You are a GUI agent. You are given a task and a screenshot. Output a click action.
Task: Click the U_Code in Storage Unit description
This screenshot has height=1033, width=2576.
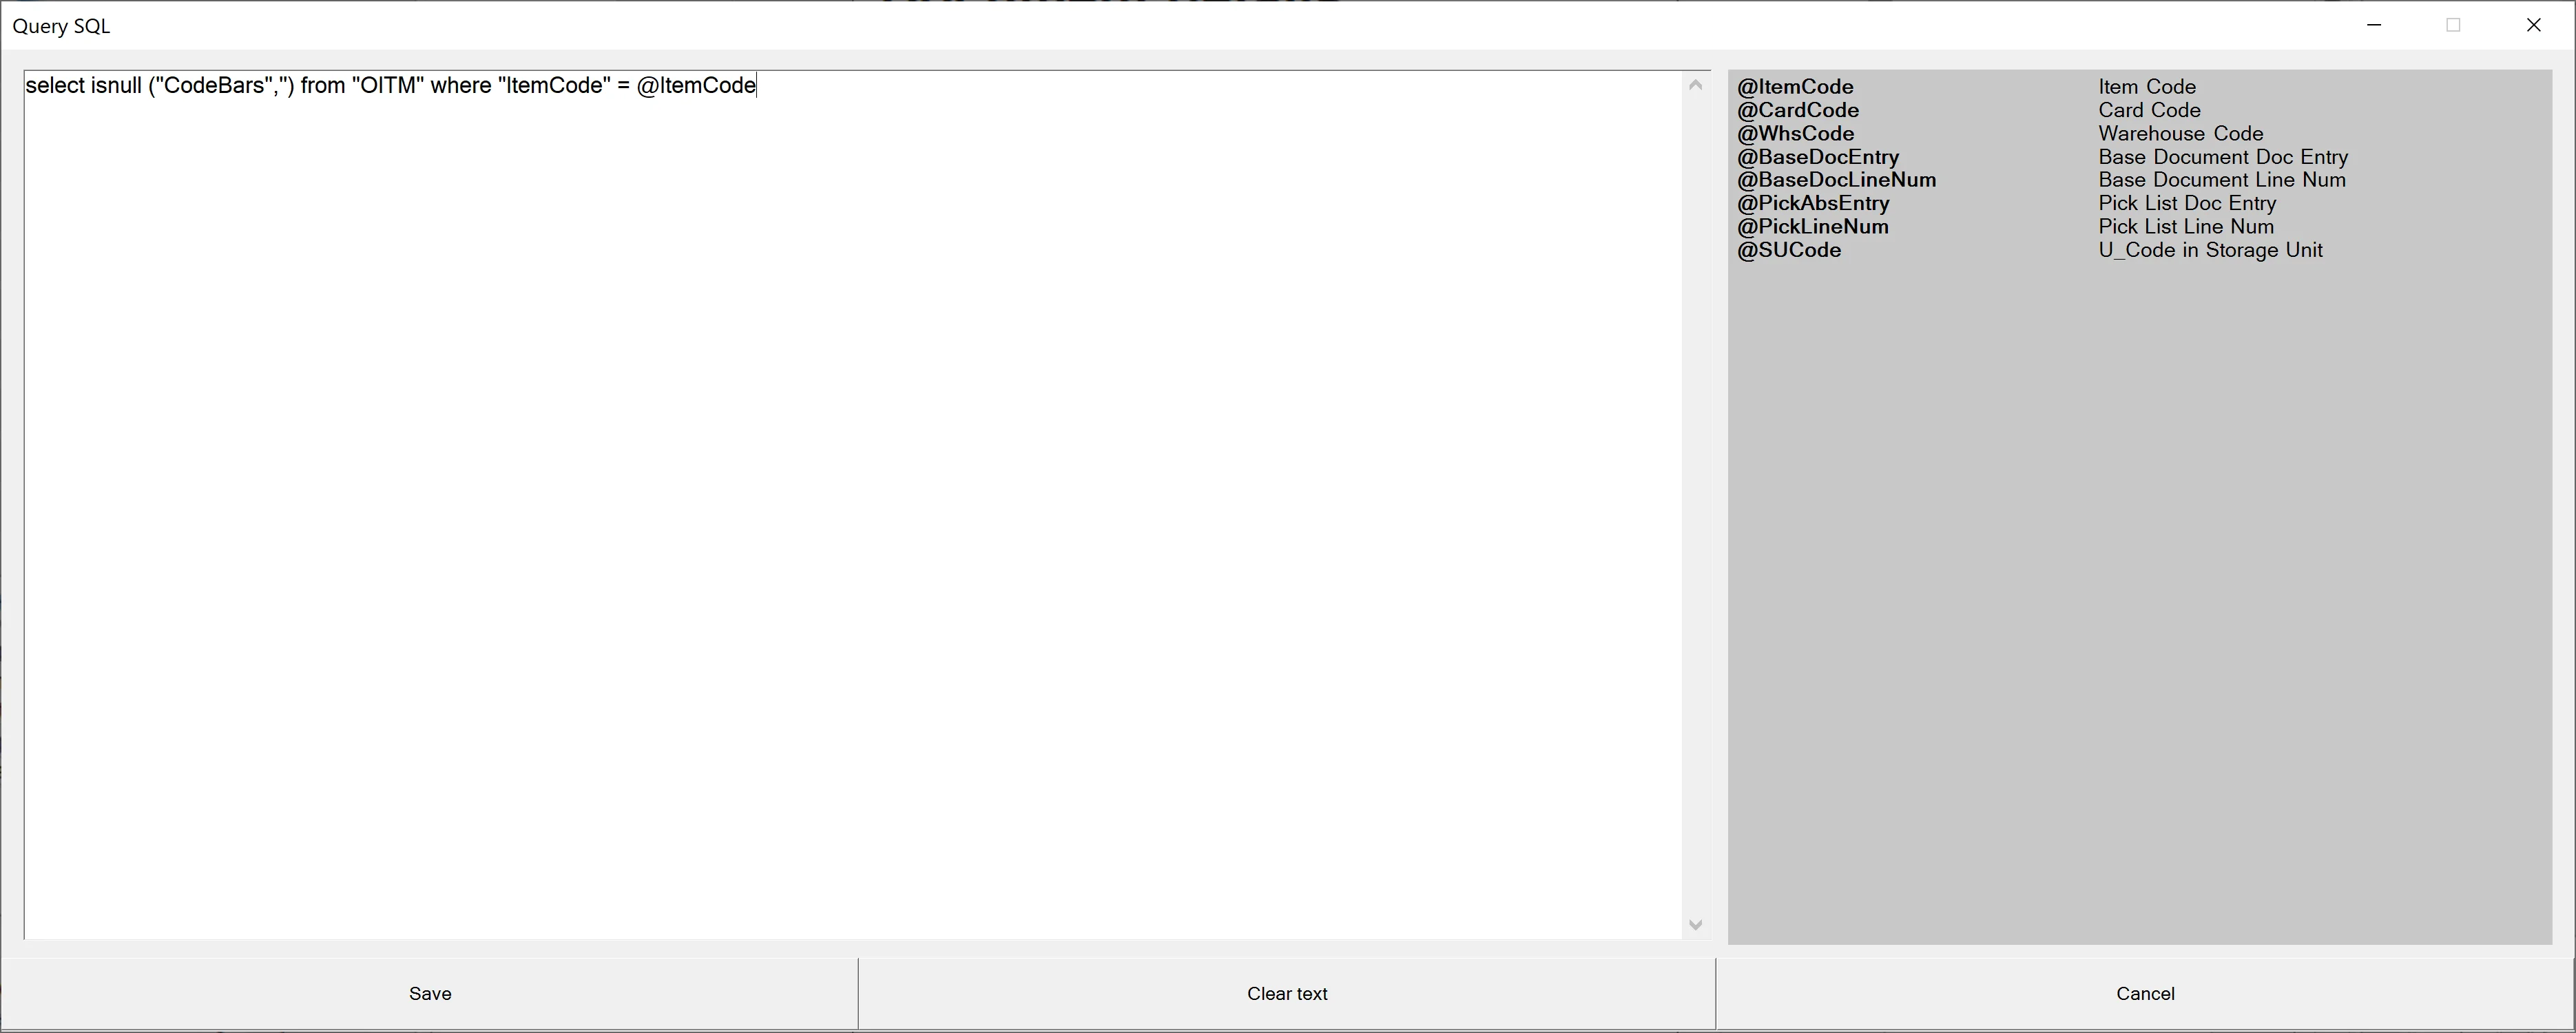pos(2211,250)
